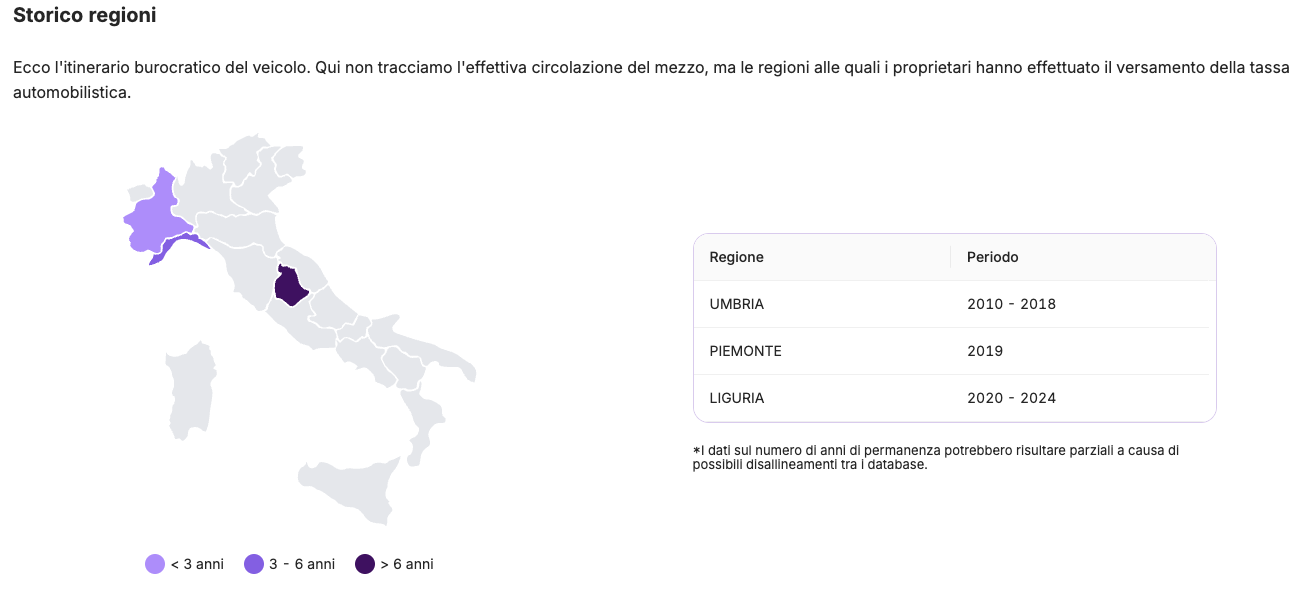Click the '3 - 6 anni' legend swatch
Viewport: 1311px width, 594px height.
click(254, 564)
